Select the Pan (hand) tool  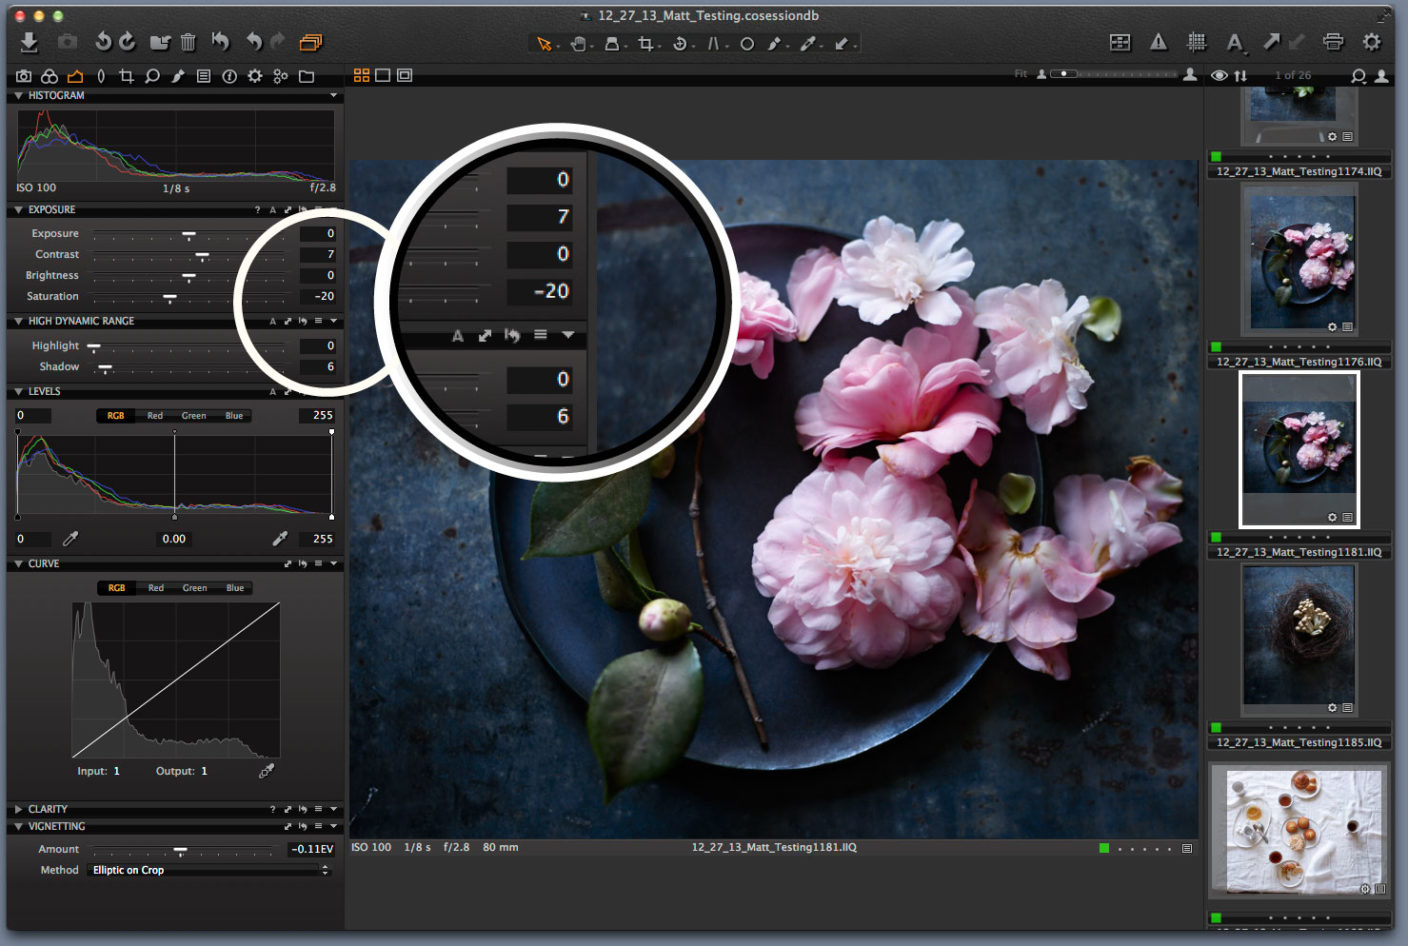(x=580, y=43)
